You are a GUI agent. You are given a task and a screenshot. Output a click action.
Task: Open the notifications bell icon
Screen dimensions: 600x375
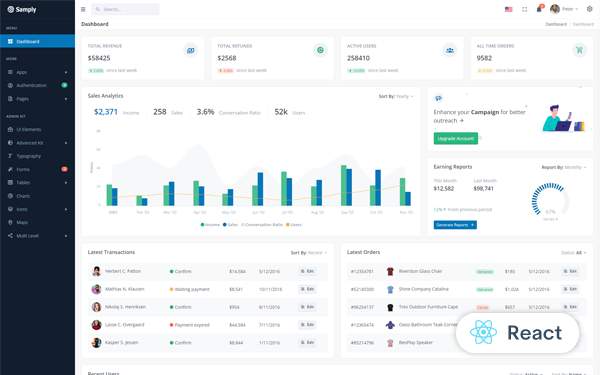coord(539,9)
